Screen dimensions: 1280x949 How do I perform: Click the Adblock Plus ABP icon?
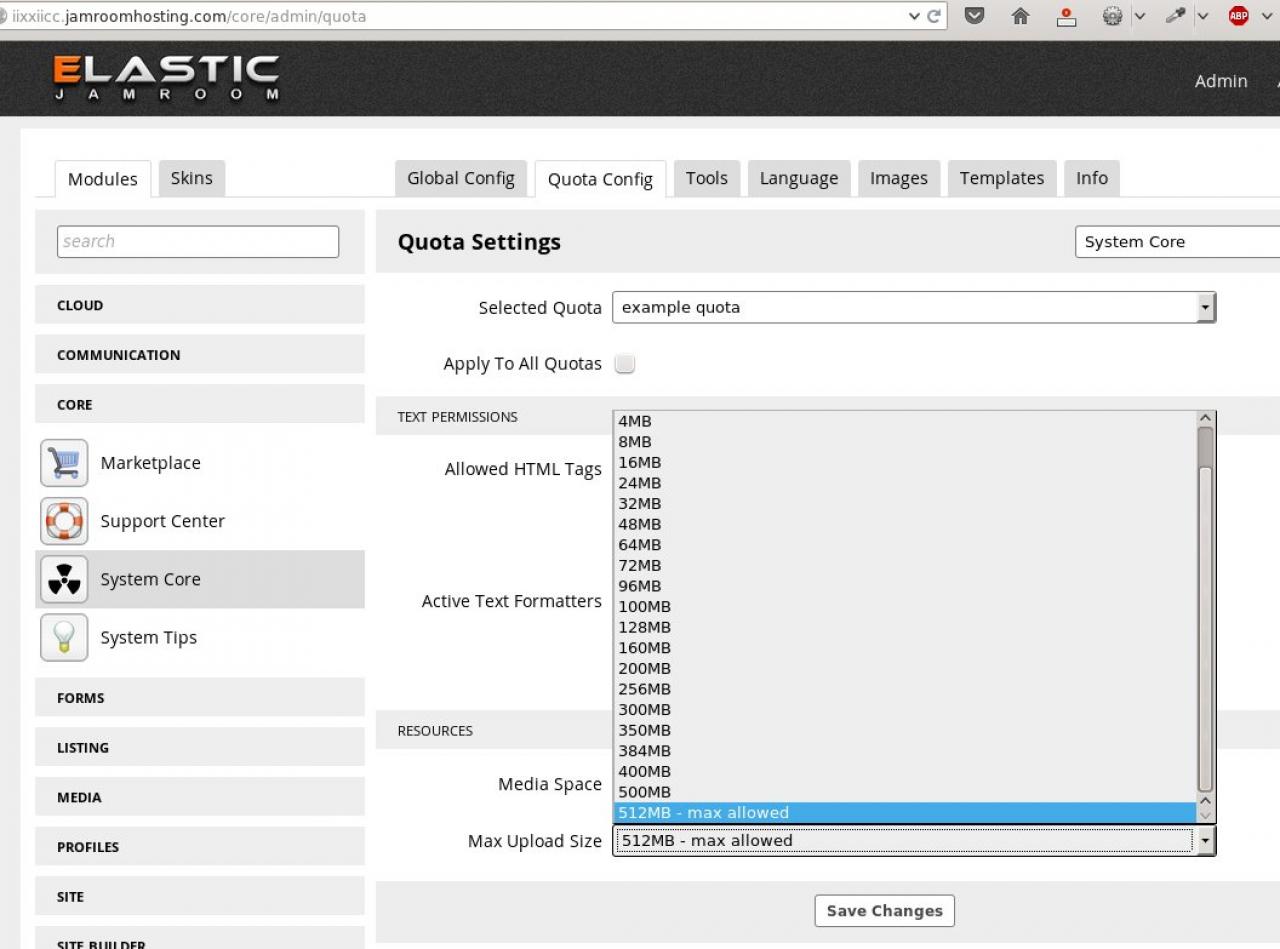(1238, 16)
